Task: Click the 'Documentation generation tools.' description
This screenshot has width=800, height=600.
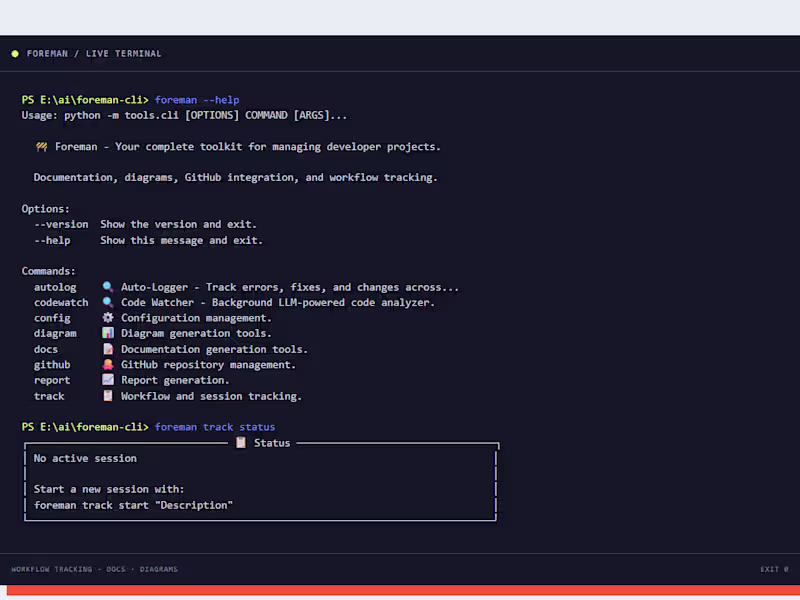Action: [x=214, y=349]
